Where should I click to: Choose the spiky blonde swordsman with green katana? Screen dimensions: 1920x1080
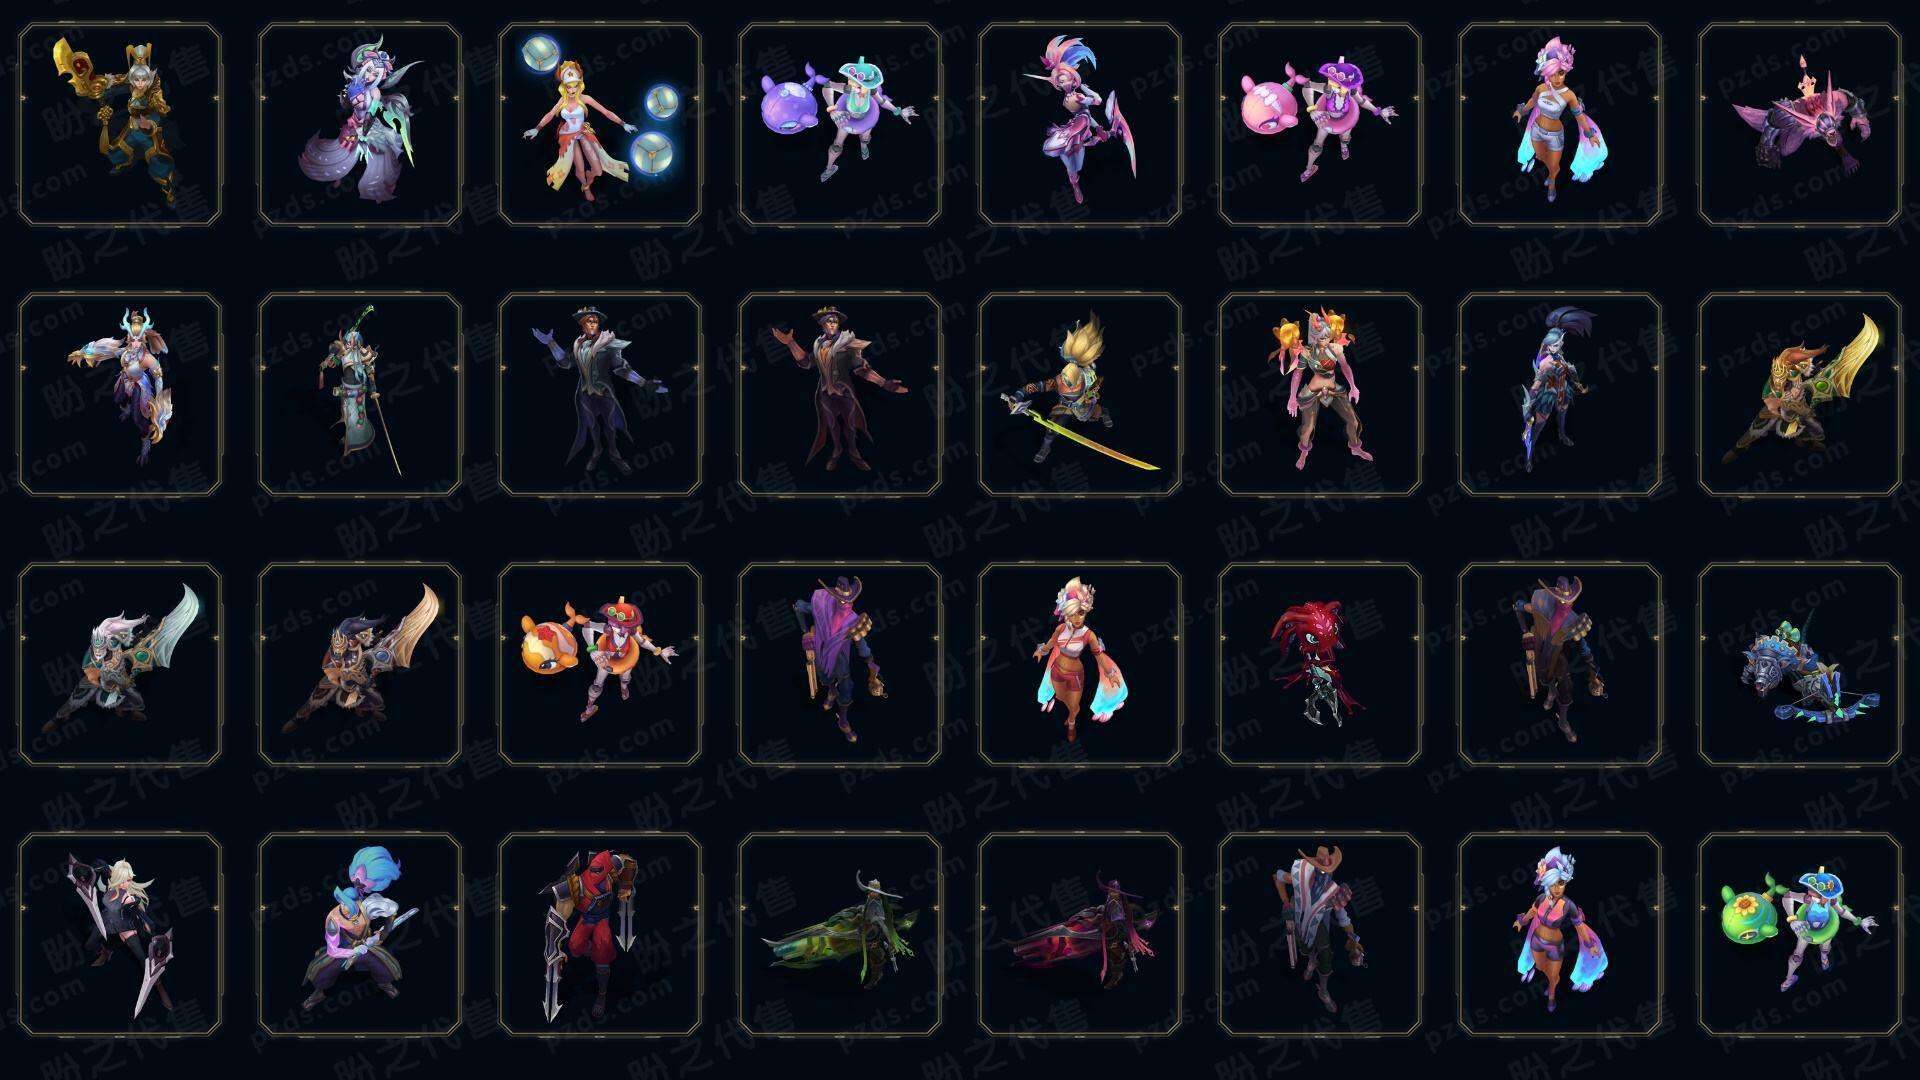point(1080,394)
